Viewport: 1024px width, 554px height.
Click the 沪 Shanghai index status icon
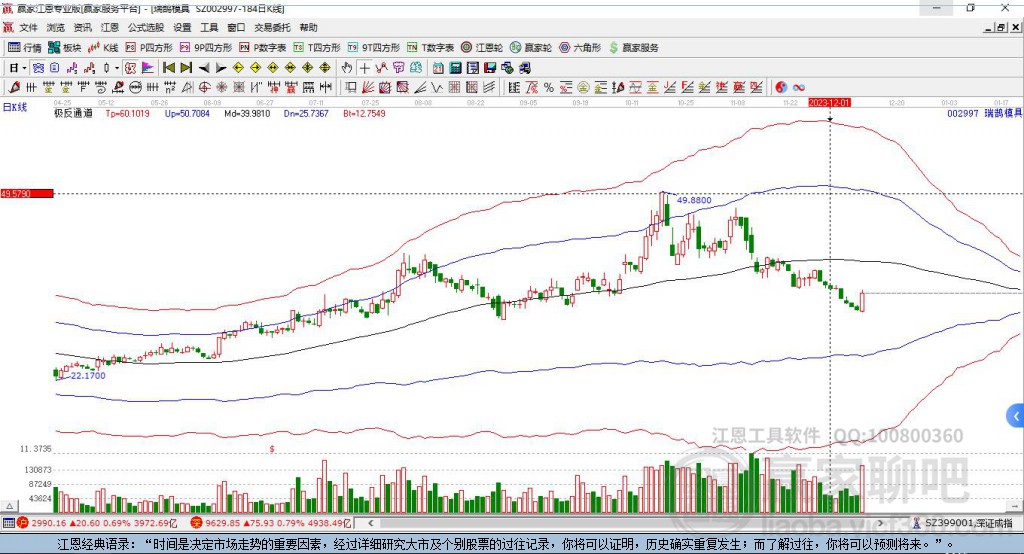(23, 523)
